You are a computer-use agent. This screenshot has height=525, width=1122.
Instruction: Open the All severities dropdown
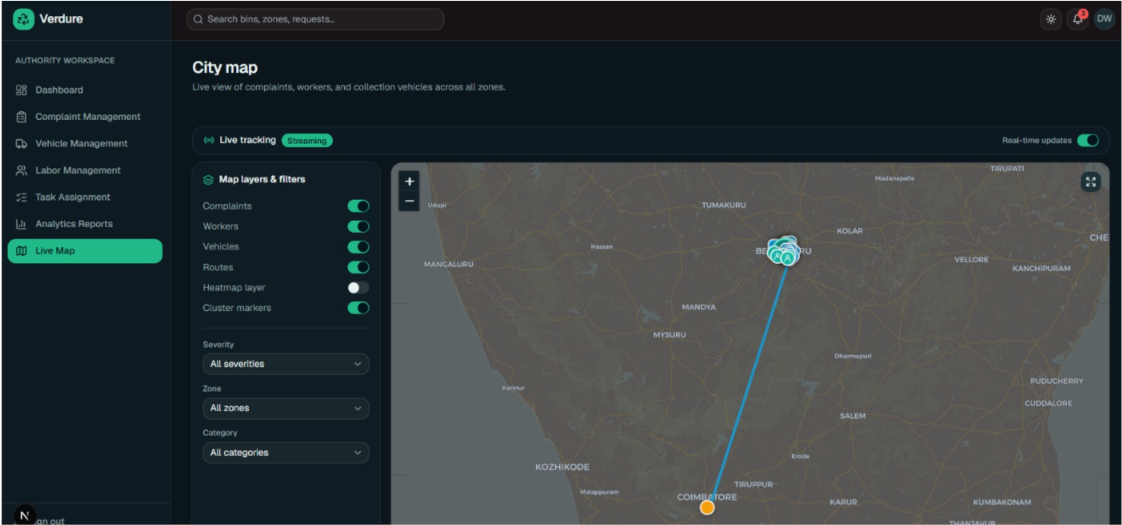point(286,363)
